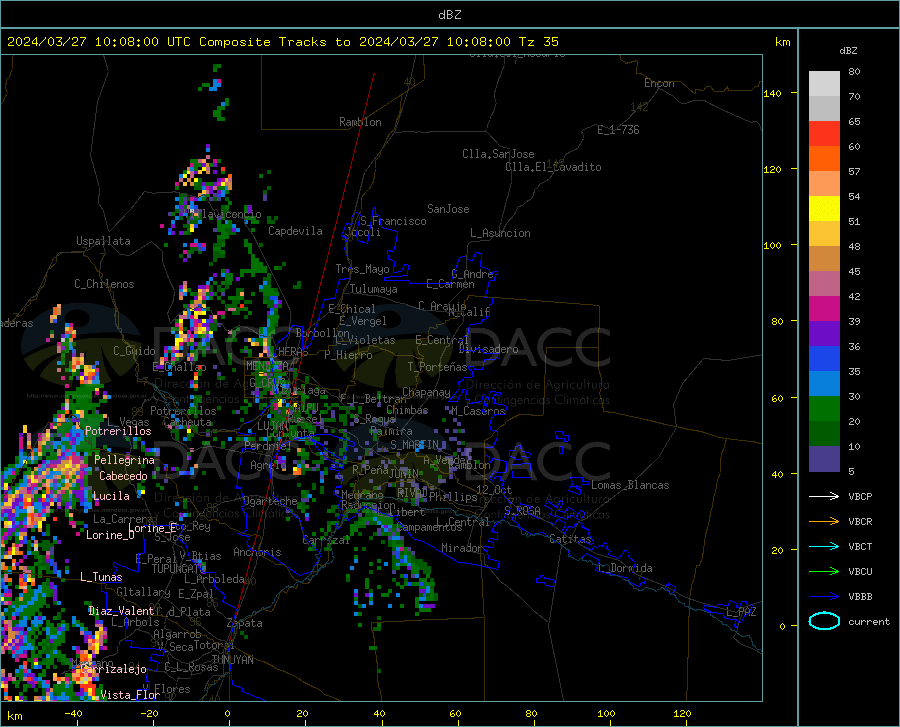Click the Potrerillos white label
This screenshot has height=727, width=900.
tap(118, 431)
